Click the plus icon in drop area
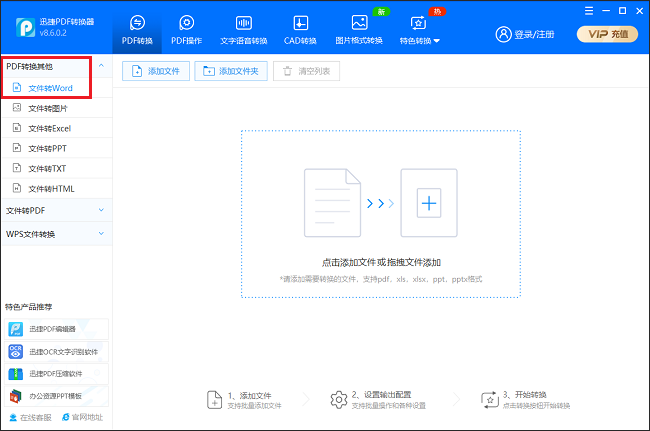The width and height of the screenshot is (650, 431). point(429,204)
